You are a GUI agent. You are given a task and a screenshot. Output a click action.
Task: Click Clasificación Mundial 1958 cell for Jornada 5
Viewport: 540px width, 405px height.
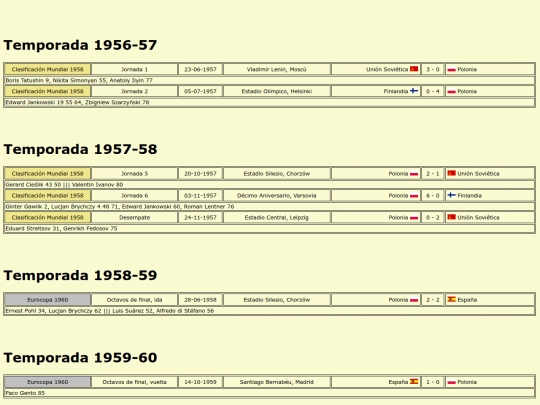click(x=48, y=174)
